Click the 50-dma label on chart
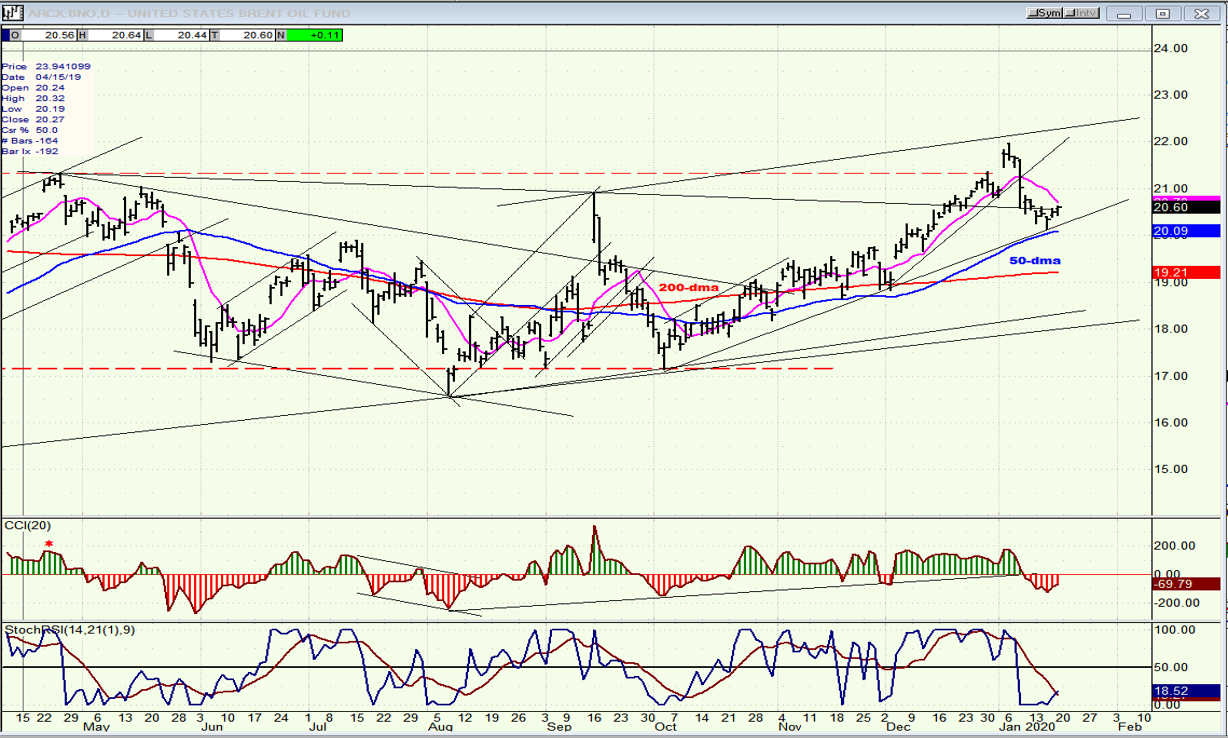 [1034, 260]
